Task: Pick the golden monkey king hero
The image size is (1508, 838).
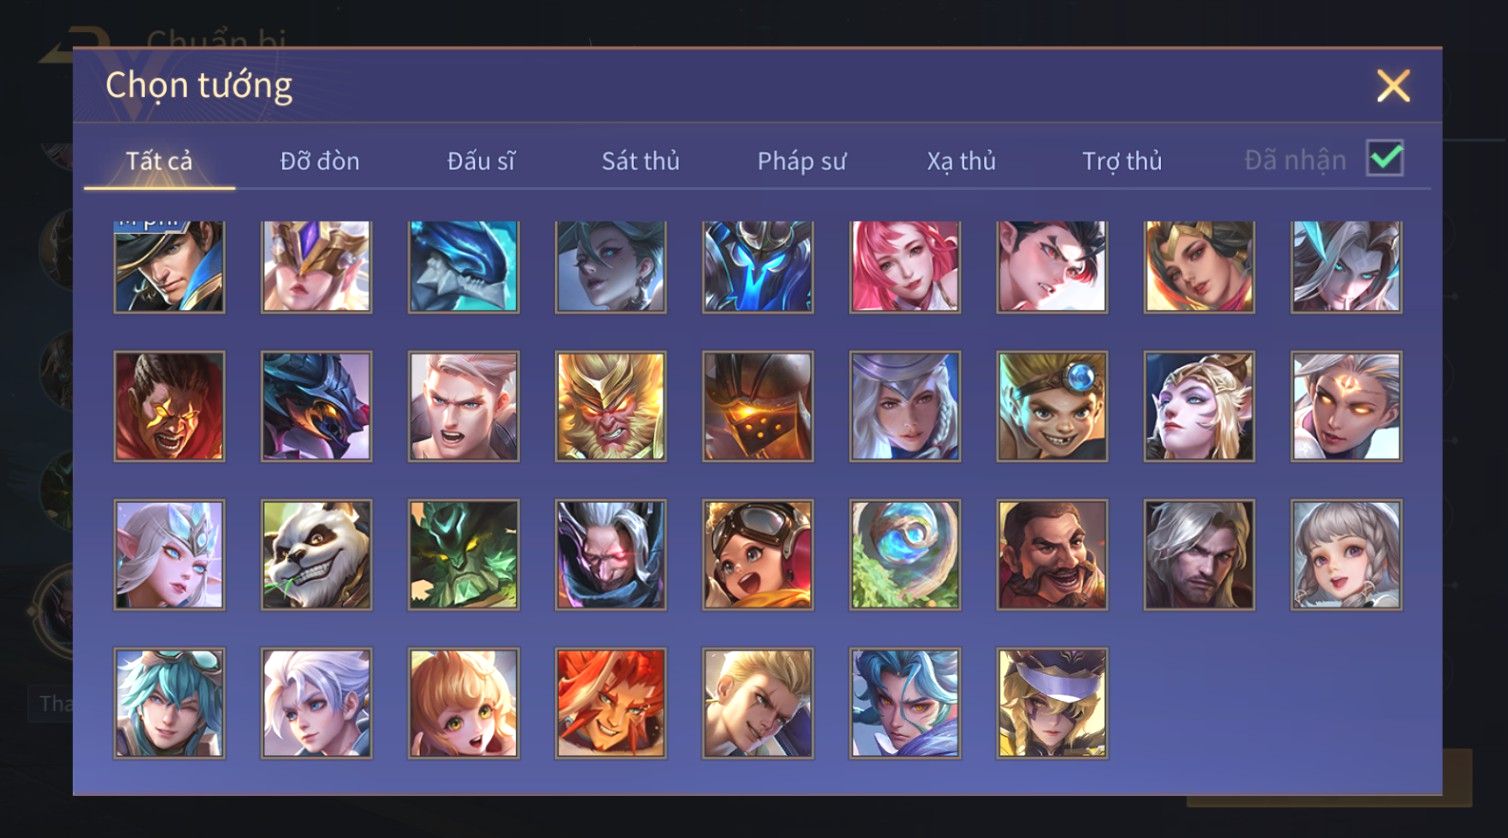Action: click(x=611, y=406)
